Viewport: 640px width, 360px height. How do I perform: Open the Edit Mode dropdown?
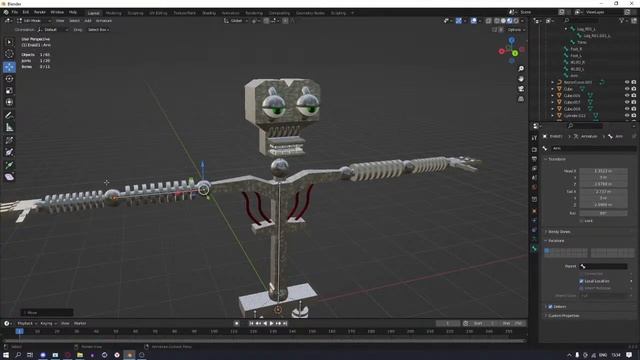34,20
